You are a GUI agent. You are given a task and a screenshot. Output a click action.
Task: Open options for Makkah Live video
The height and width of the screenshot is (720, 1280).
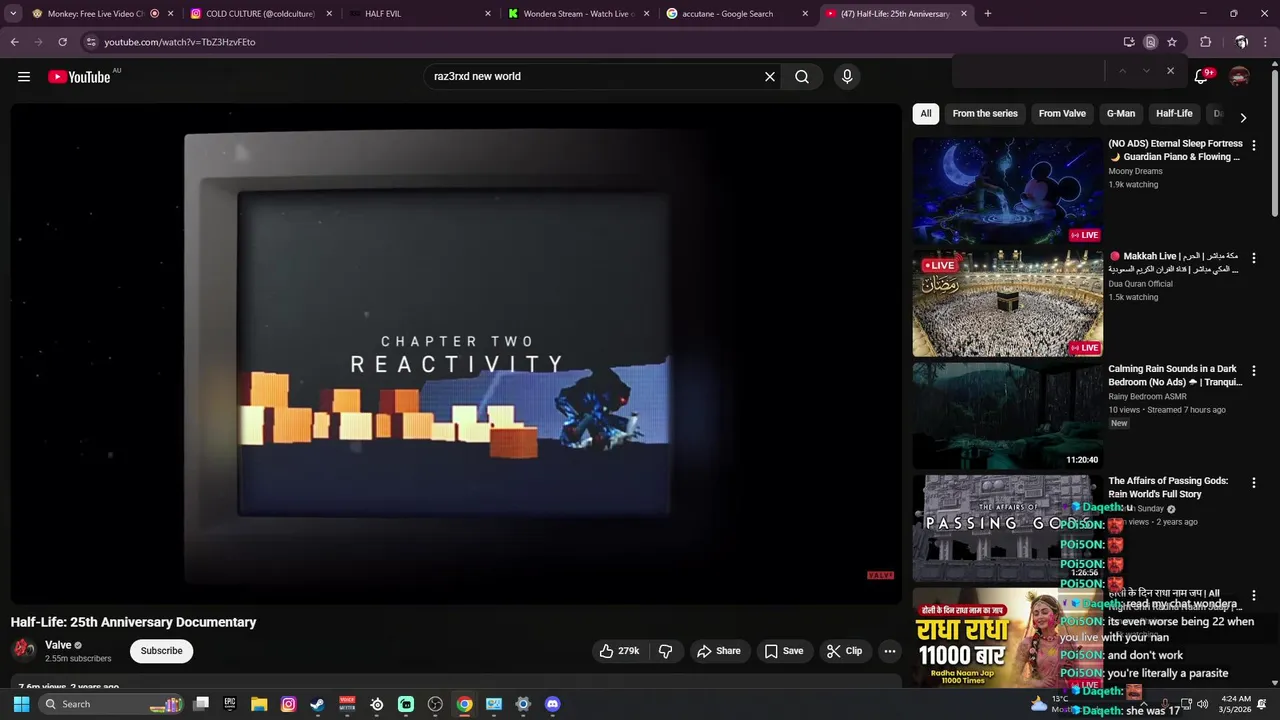pyautogui.click(x=1253, y=258)
